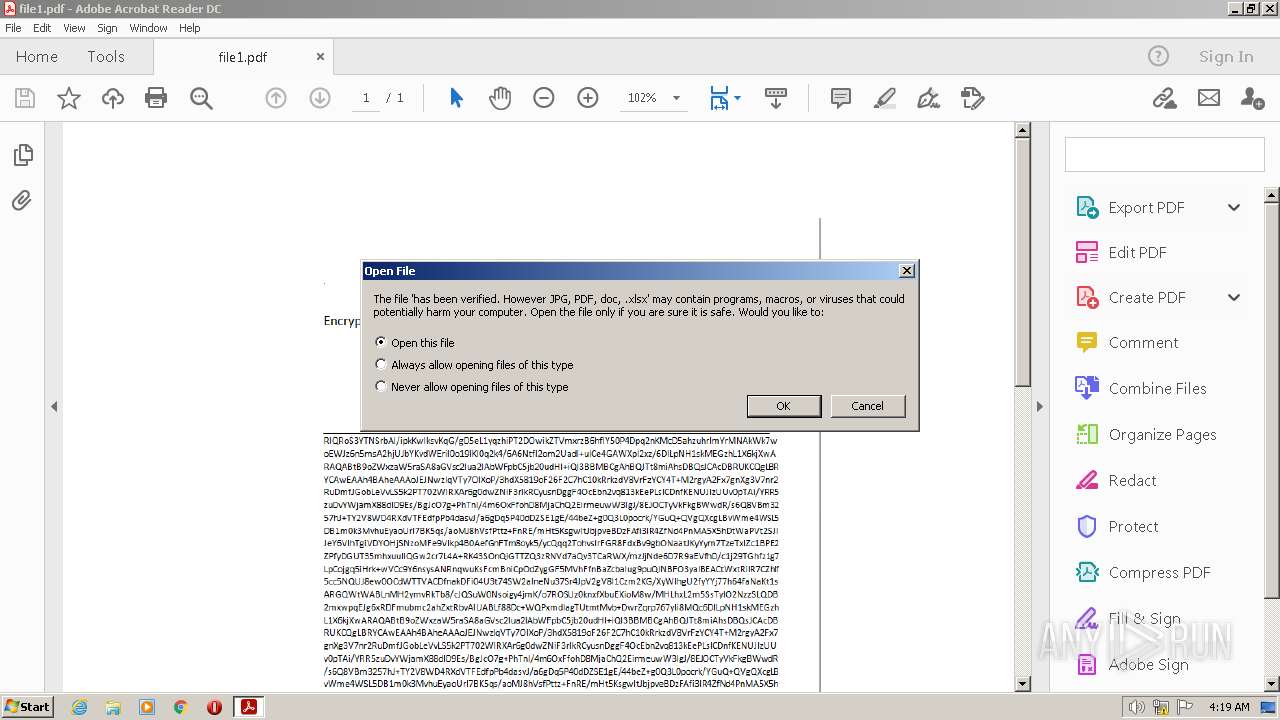Click the tools search box

coord(1164,155)
